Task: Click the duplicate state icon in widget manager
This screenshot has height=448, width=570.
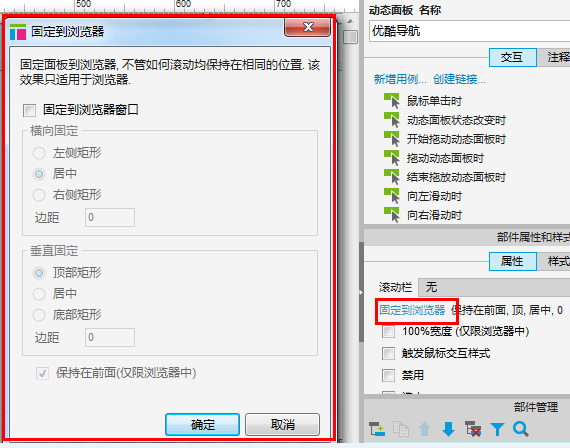Action: click(401, 429)
